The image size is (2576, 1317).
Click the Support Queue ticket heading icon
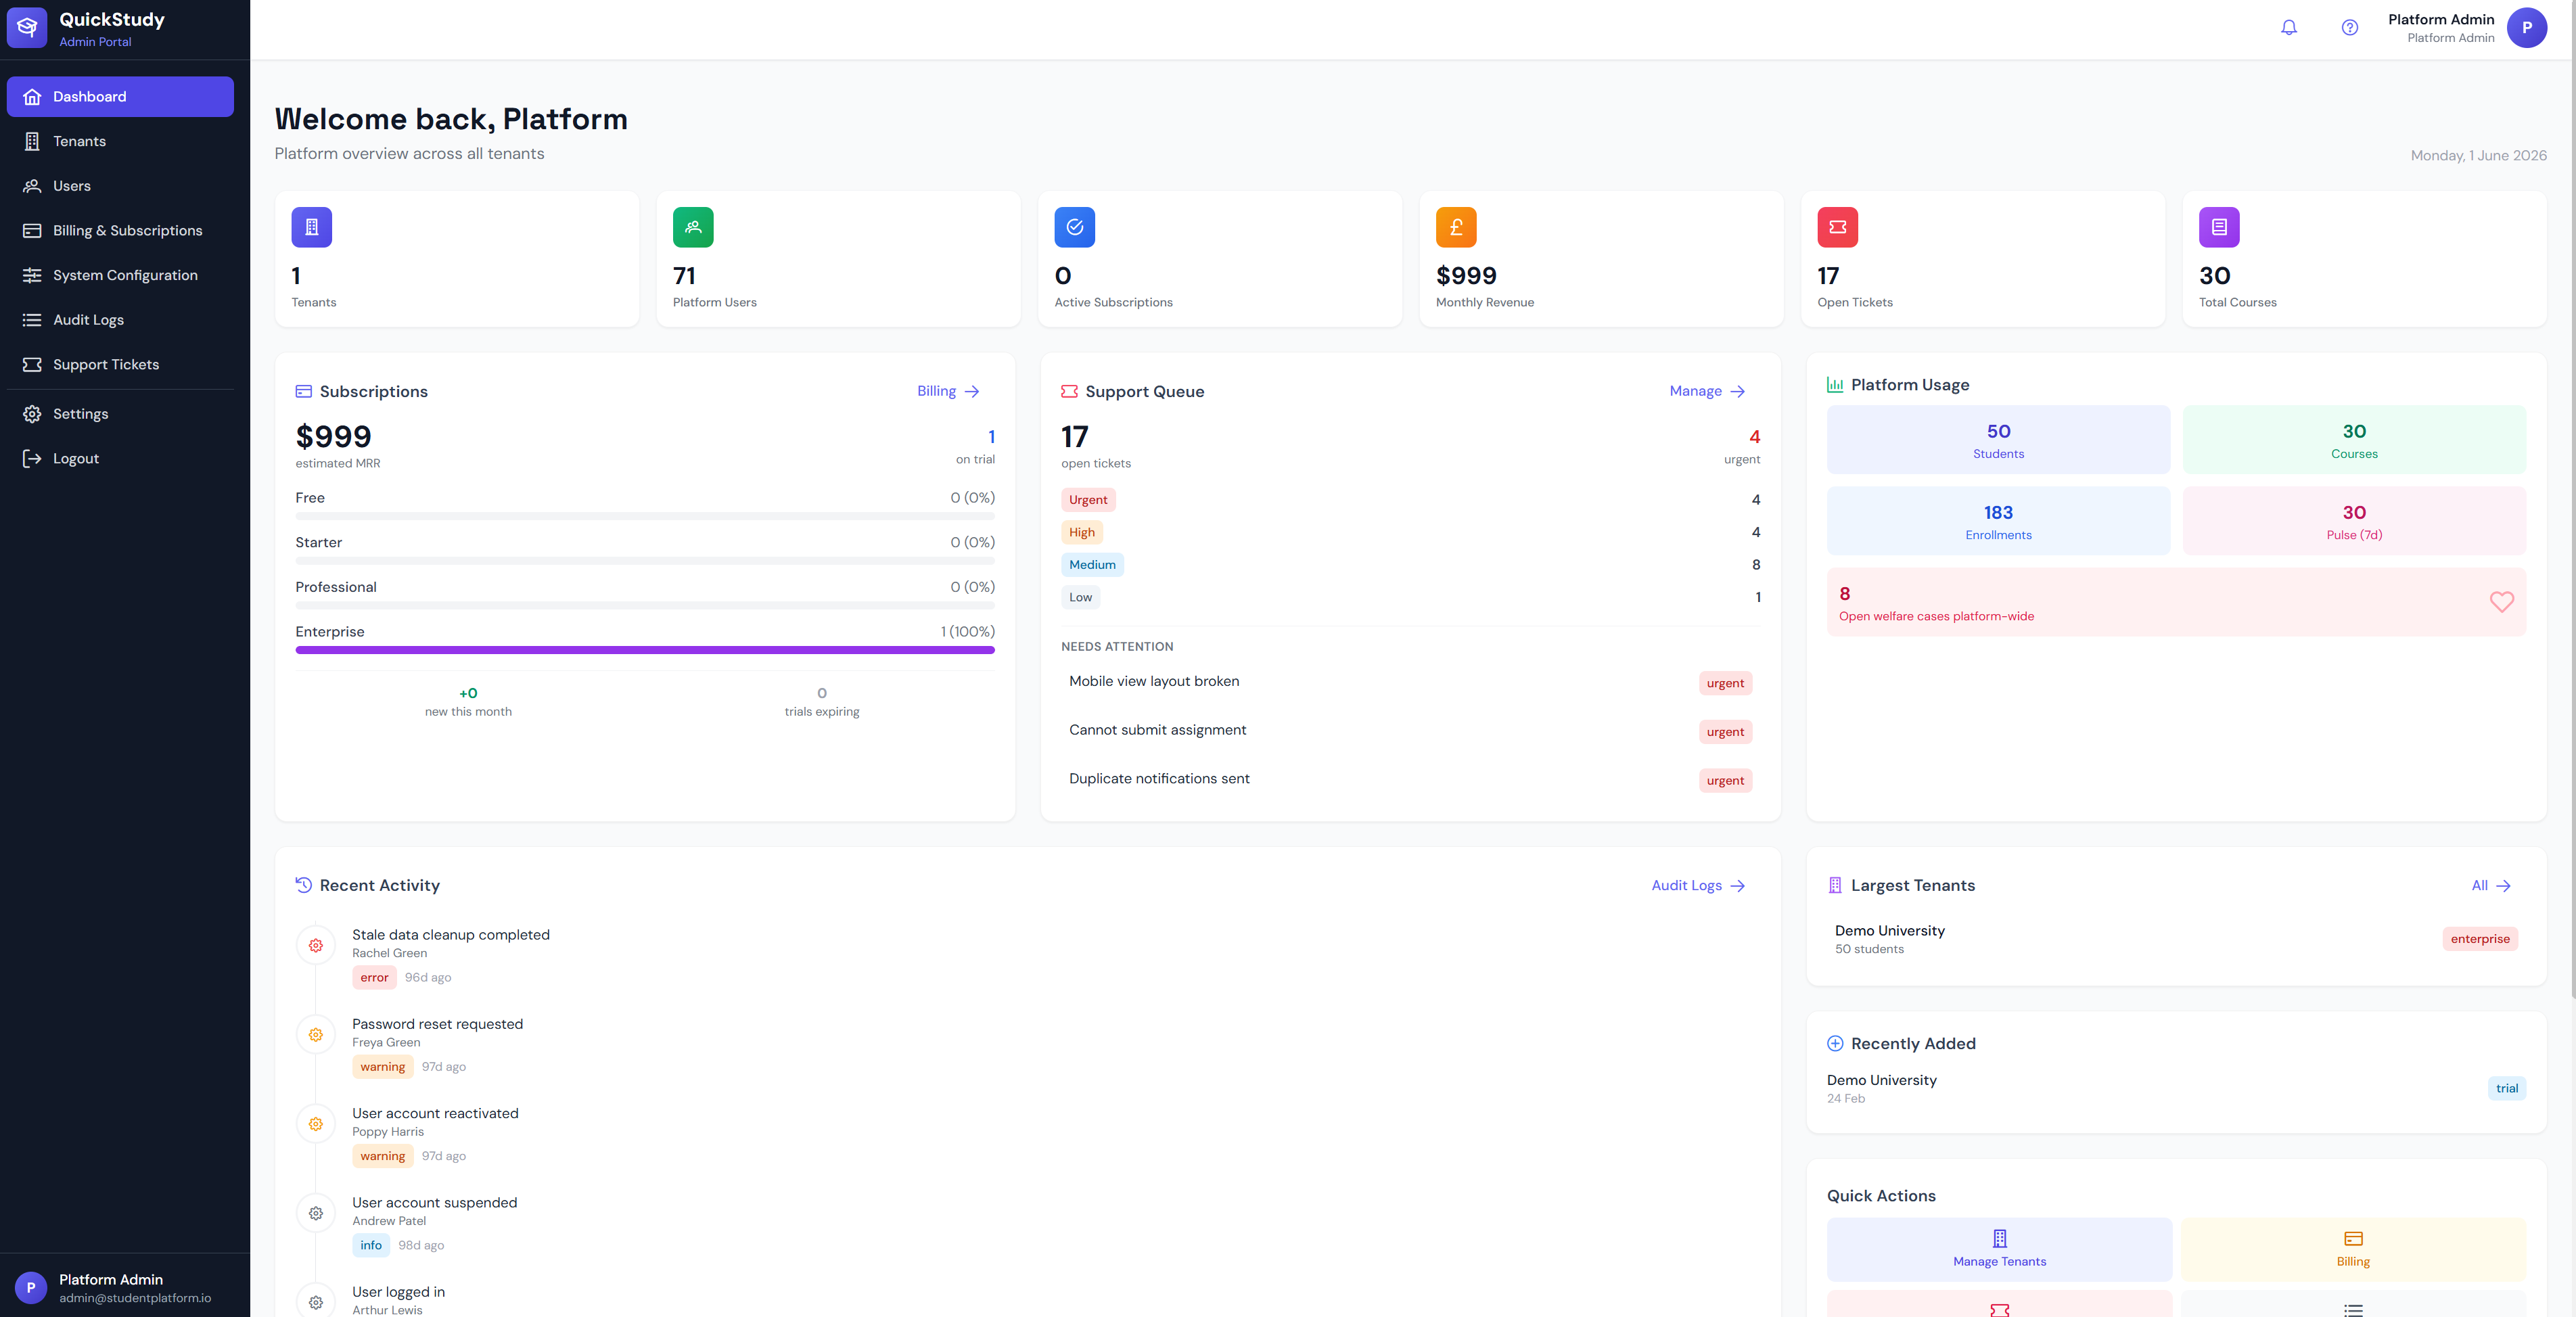pos(1070,391)
